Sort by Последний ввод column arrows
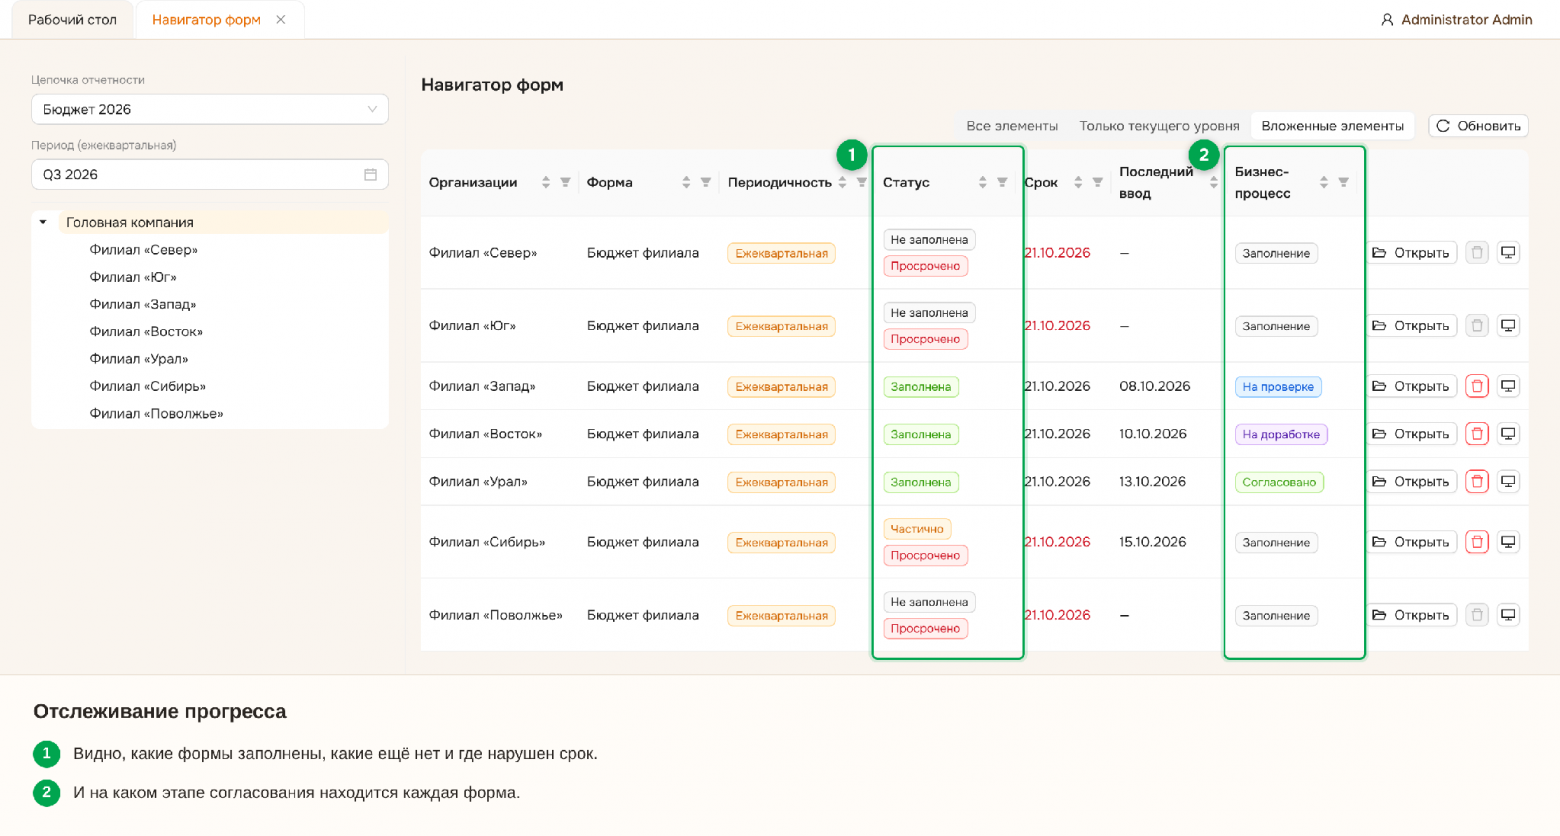This screenshot has height=836, width=1560. point(1213,182)
